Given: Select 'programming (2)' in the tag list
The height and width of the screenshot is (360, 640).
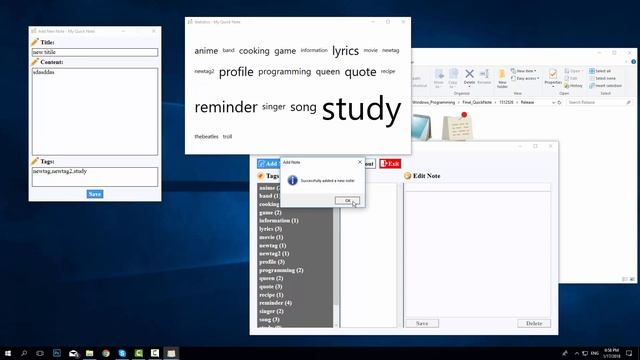Looking at the screenshot, I should pos(281,270).
